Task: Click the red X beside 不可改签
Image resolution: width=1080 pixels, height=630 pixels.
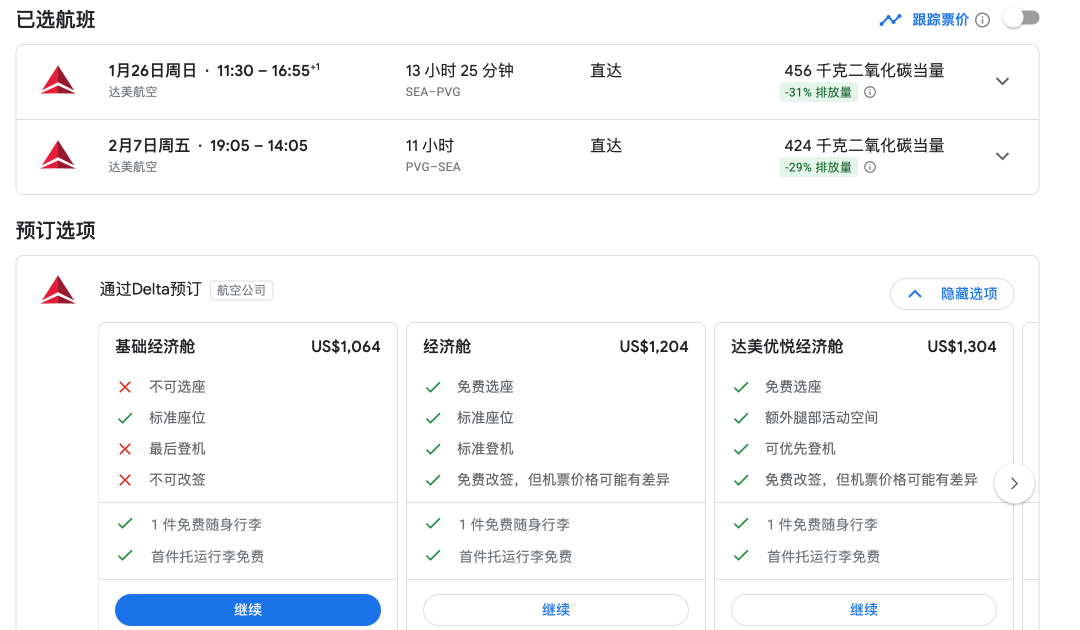Action: point(125,481)
